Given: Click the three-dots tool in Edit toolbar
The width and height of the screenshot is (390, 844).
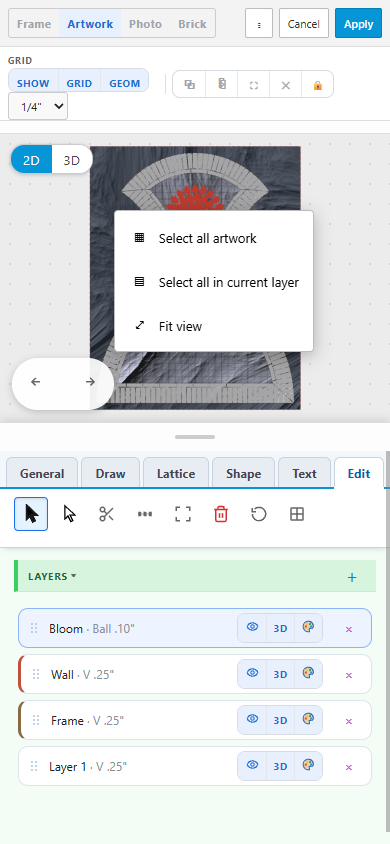Looking at the screenshot, I should click(x=145, y=514).
